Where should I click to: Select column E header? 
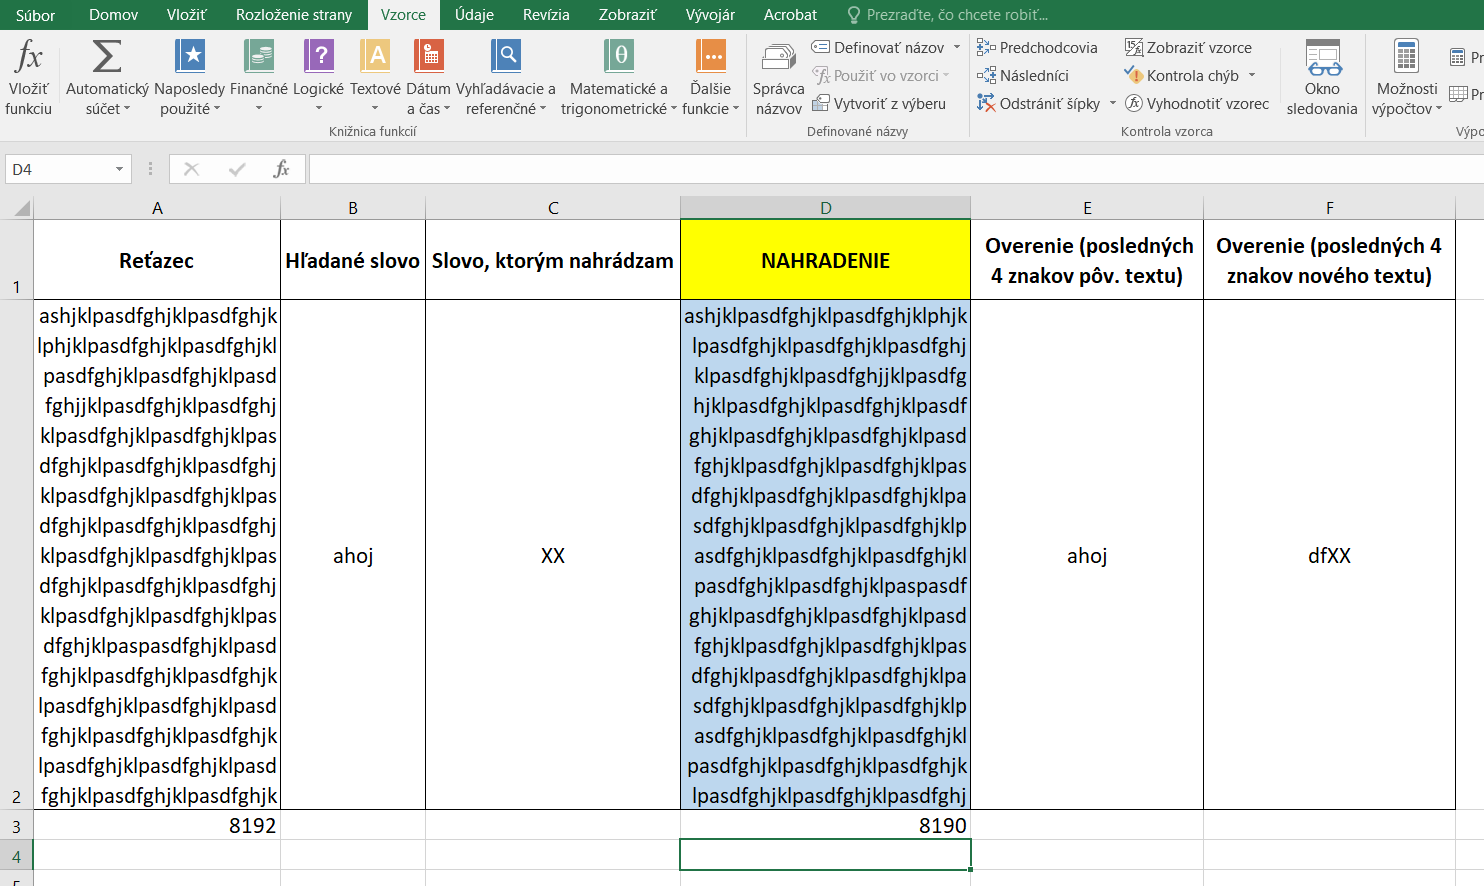[x=1087, y=208]
